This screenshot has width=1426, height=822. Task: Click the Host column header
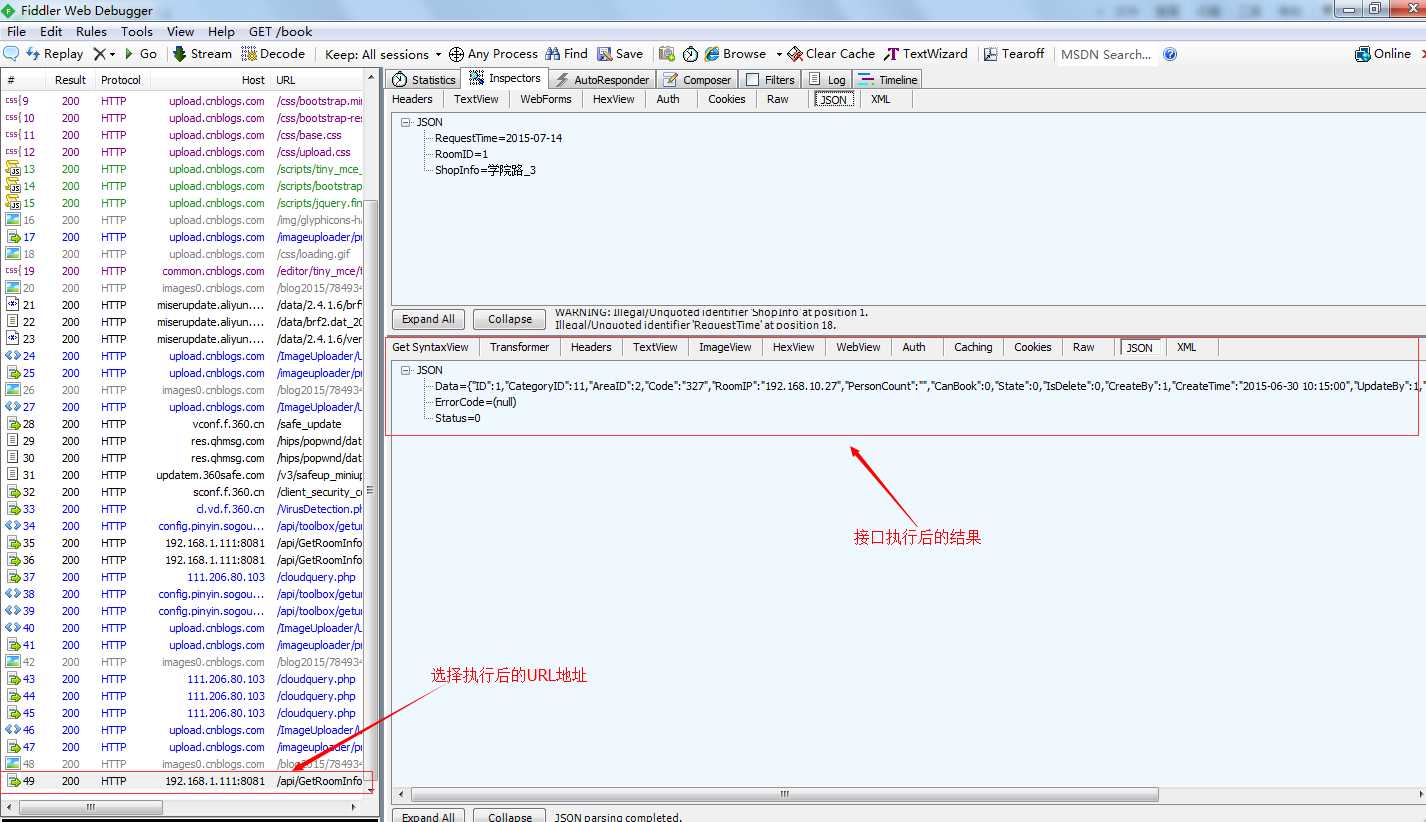pyautogui.click(x=211, y=80)
